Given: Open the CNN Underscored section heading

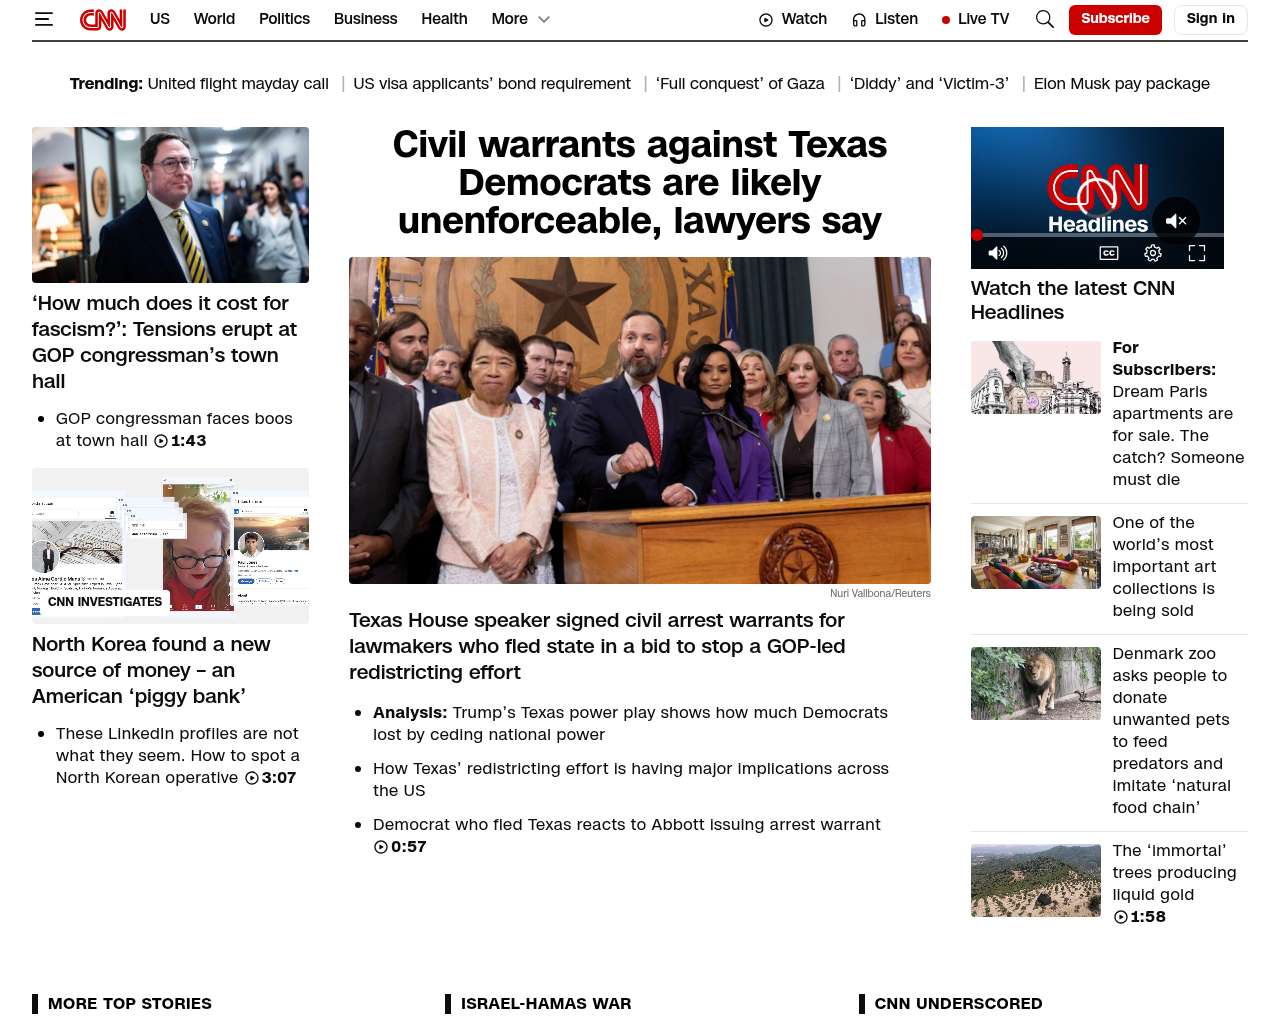Looking at the screenshot, I should point(958,1003).
